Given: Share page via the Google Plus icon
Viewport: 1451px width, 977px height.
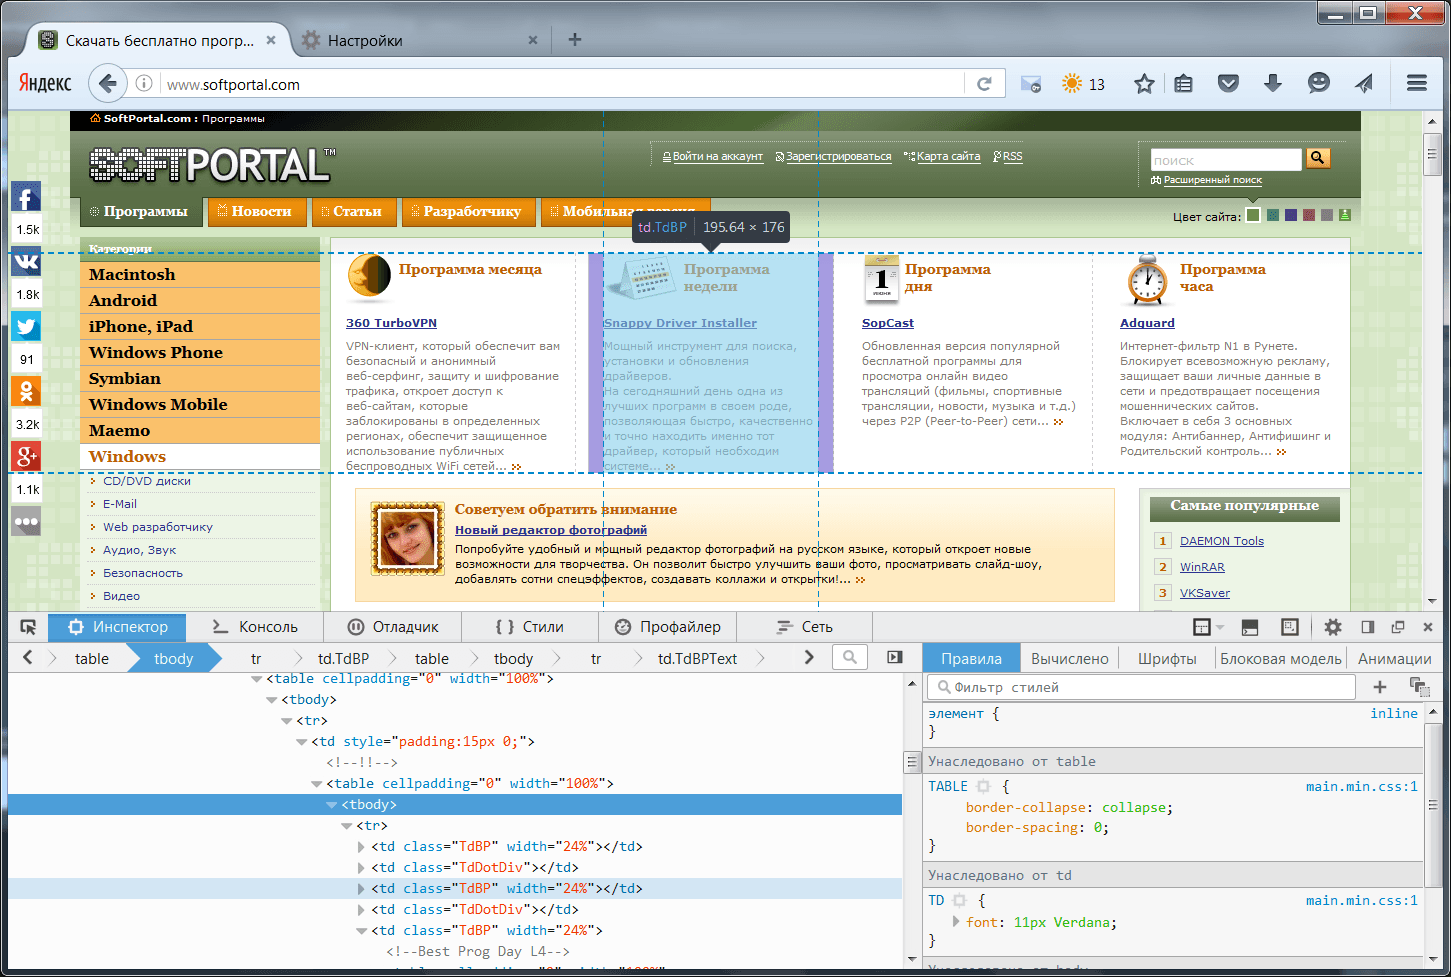Looking at the screenshot, I should pyautogui.click(x=26, y=456).
